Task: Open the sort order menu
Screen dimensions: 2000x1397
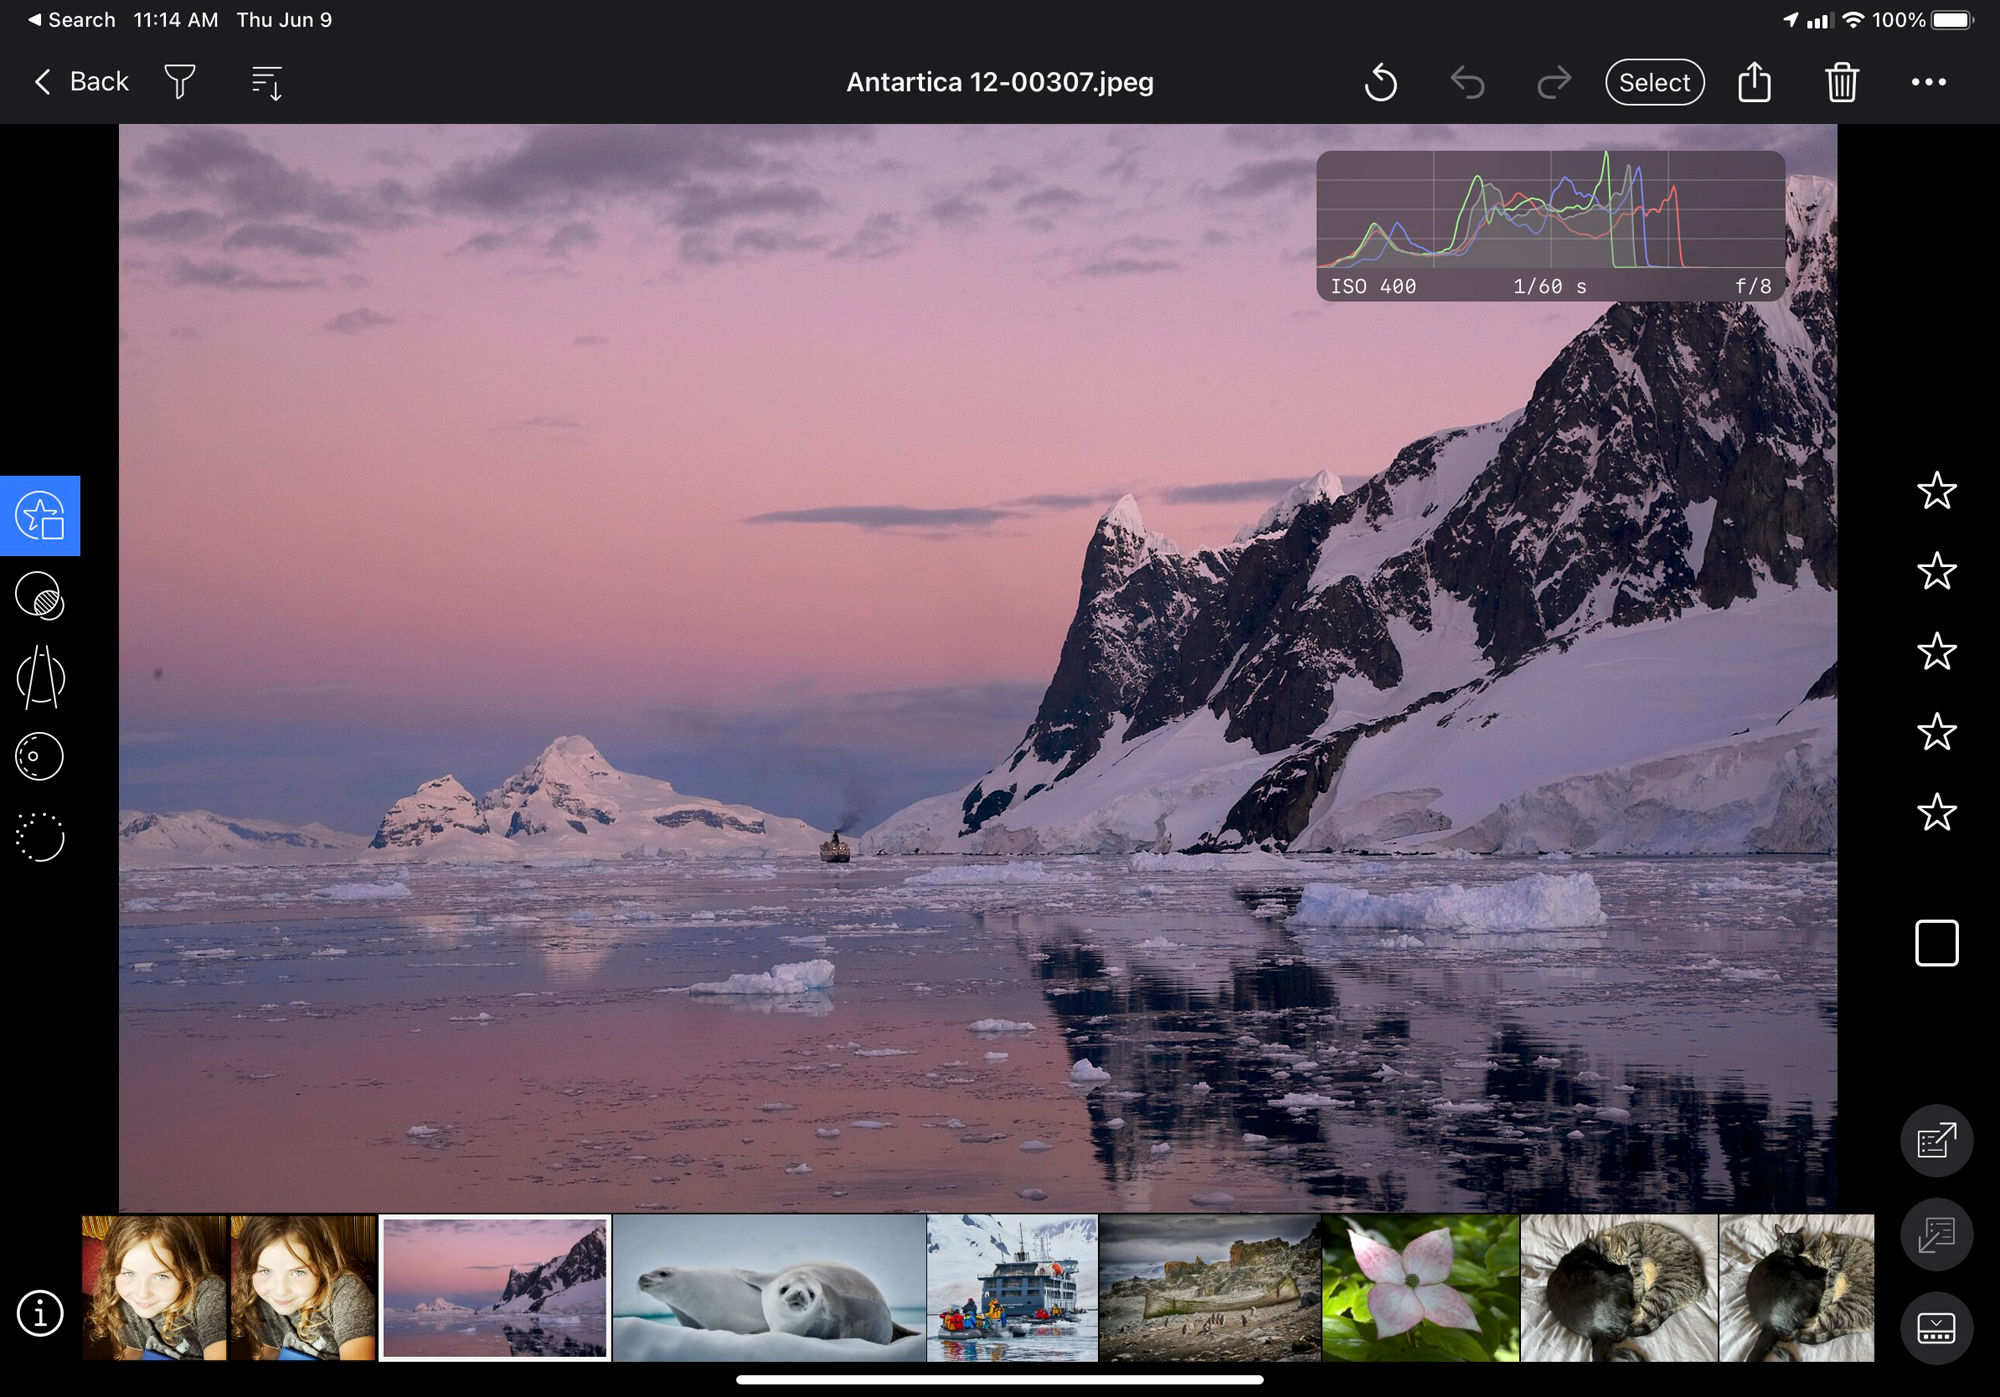Action: point(267,82)
